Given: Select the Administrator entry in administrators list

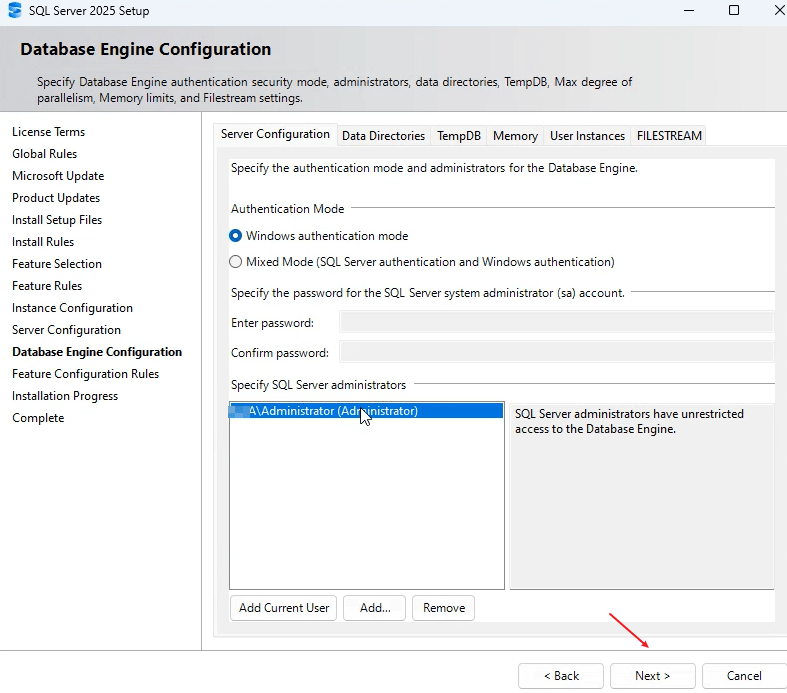Looking at the screenshot, I should click(x=366, y=411).
